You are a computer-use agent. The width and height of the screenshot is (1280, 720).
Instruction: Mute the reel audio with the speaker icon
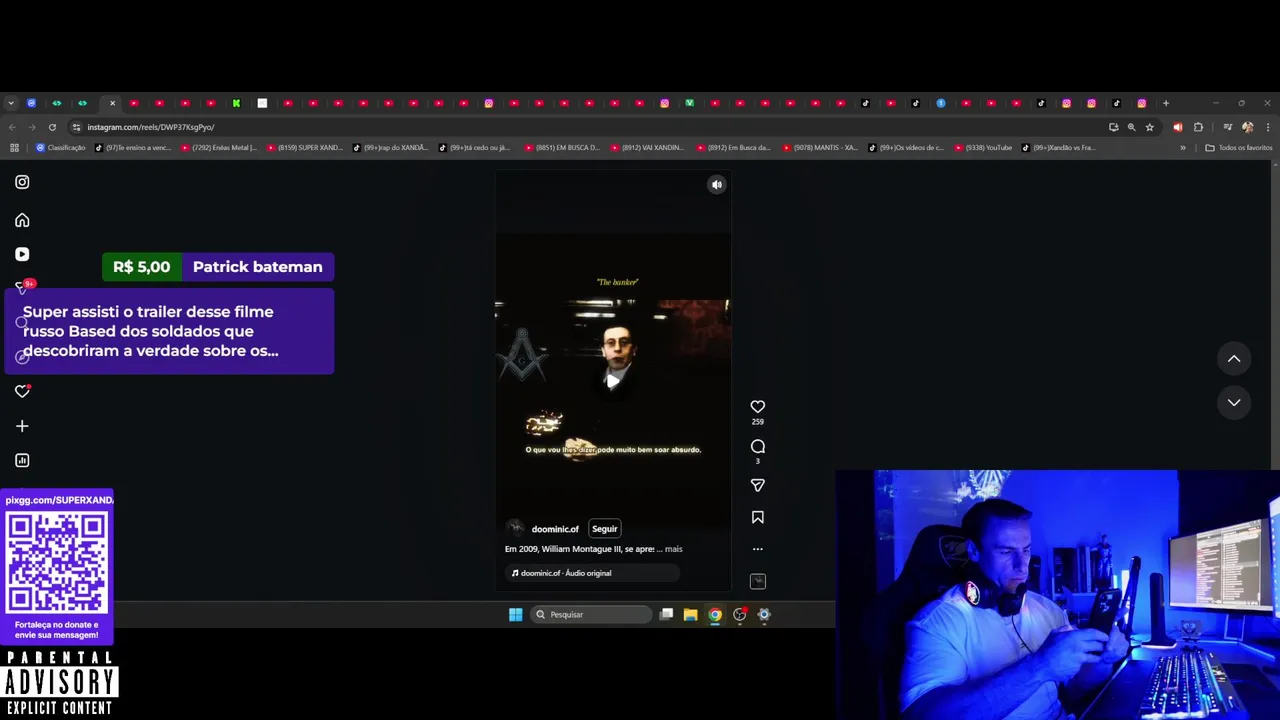716,185
